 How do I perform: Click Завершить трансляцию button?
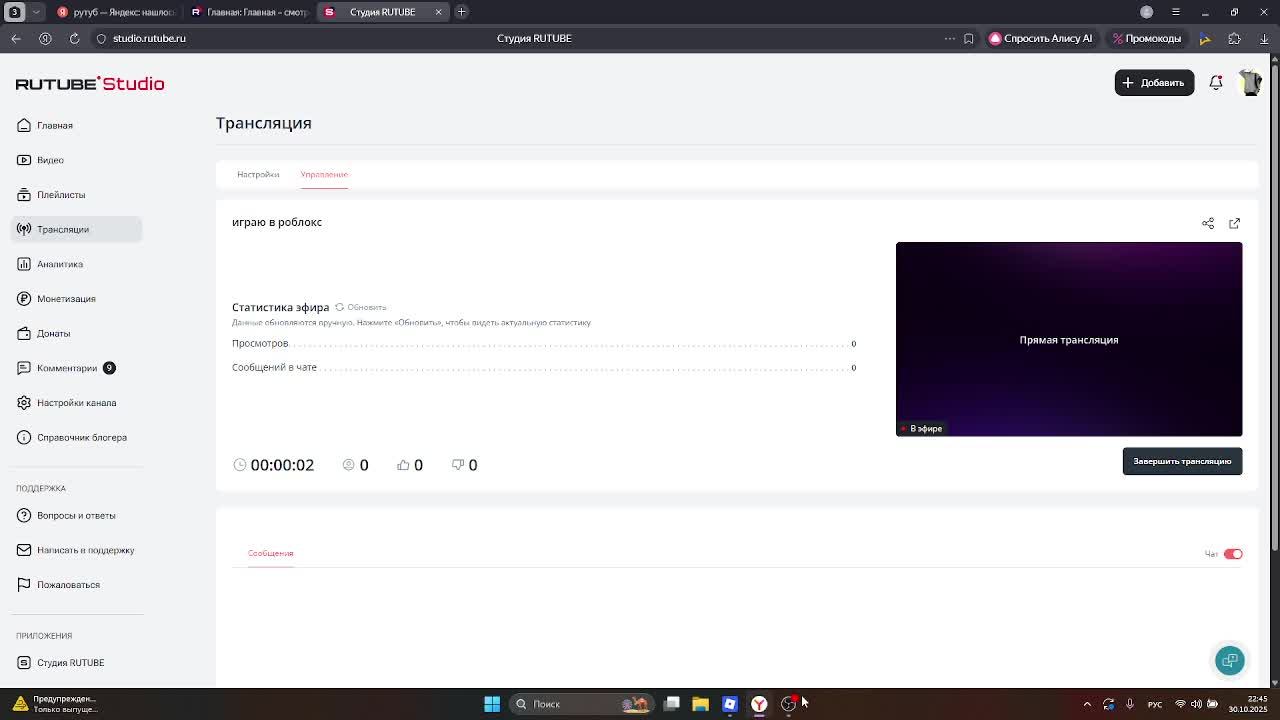(x=1182, y=461)
